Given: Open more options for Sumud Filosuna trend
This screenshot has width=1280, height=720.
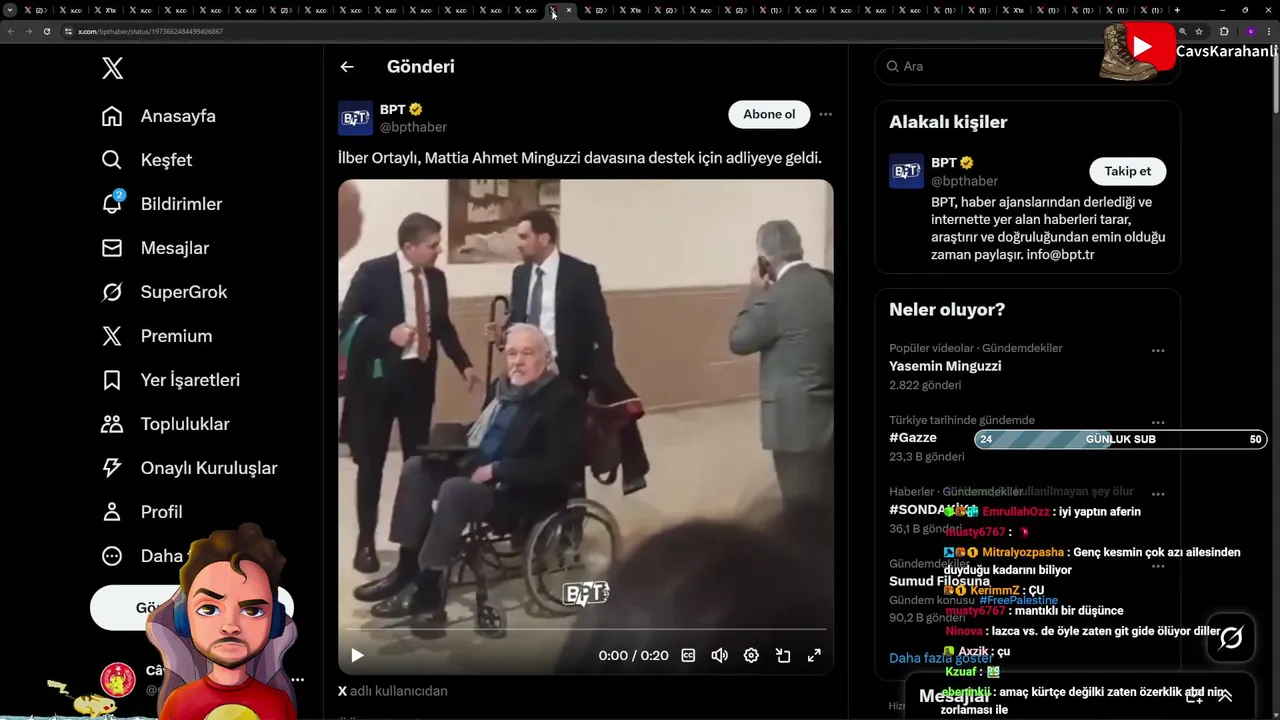Looking at the screenshot, I should click(1158, 566).
